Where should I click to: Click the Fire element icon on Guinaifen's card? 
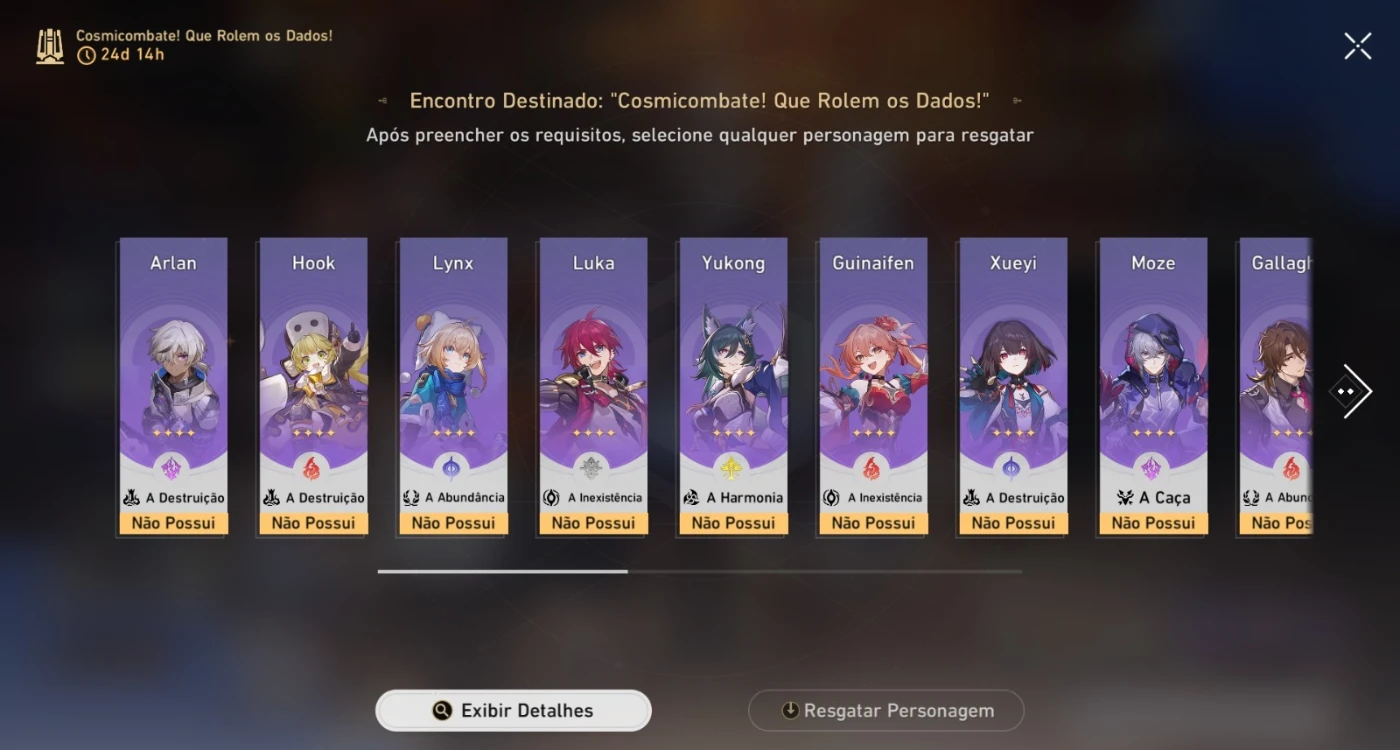pyautogui.click(x=872, y=467)
